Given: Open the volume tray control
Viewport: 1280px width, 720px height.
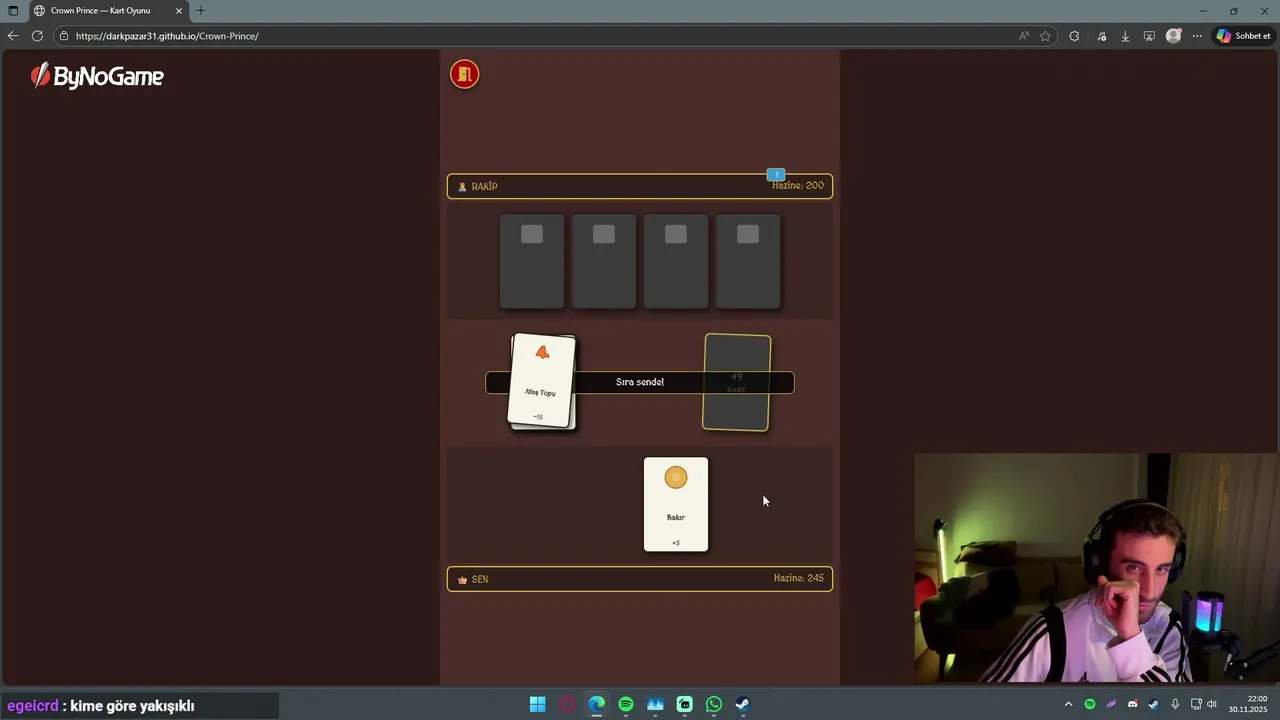Looking at the screenshot, I should [1212, 704].
